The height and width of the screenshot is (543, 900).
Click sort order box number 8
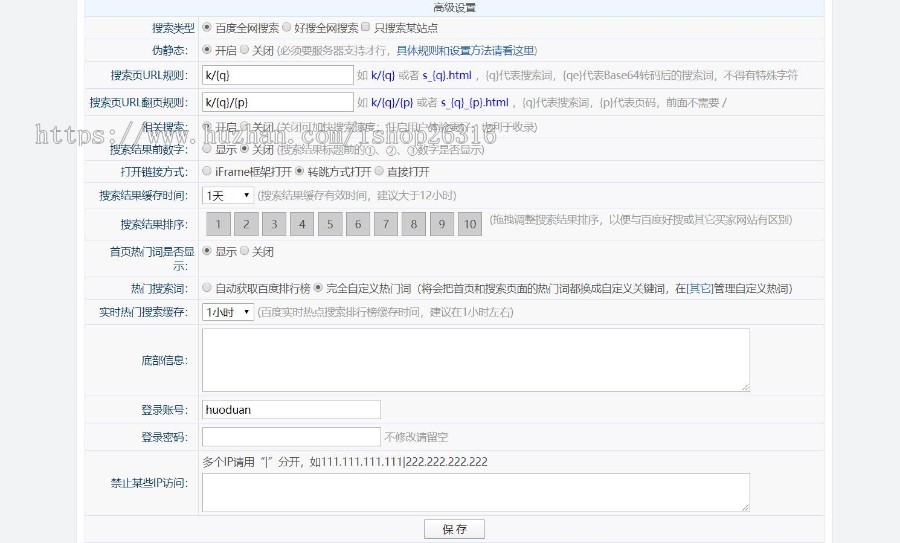click(x=414, y=224)
